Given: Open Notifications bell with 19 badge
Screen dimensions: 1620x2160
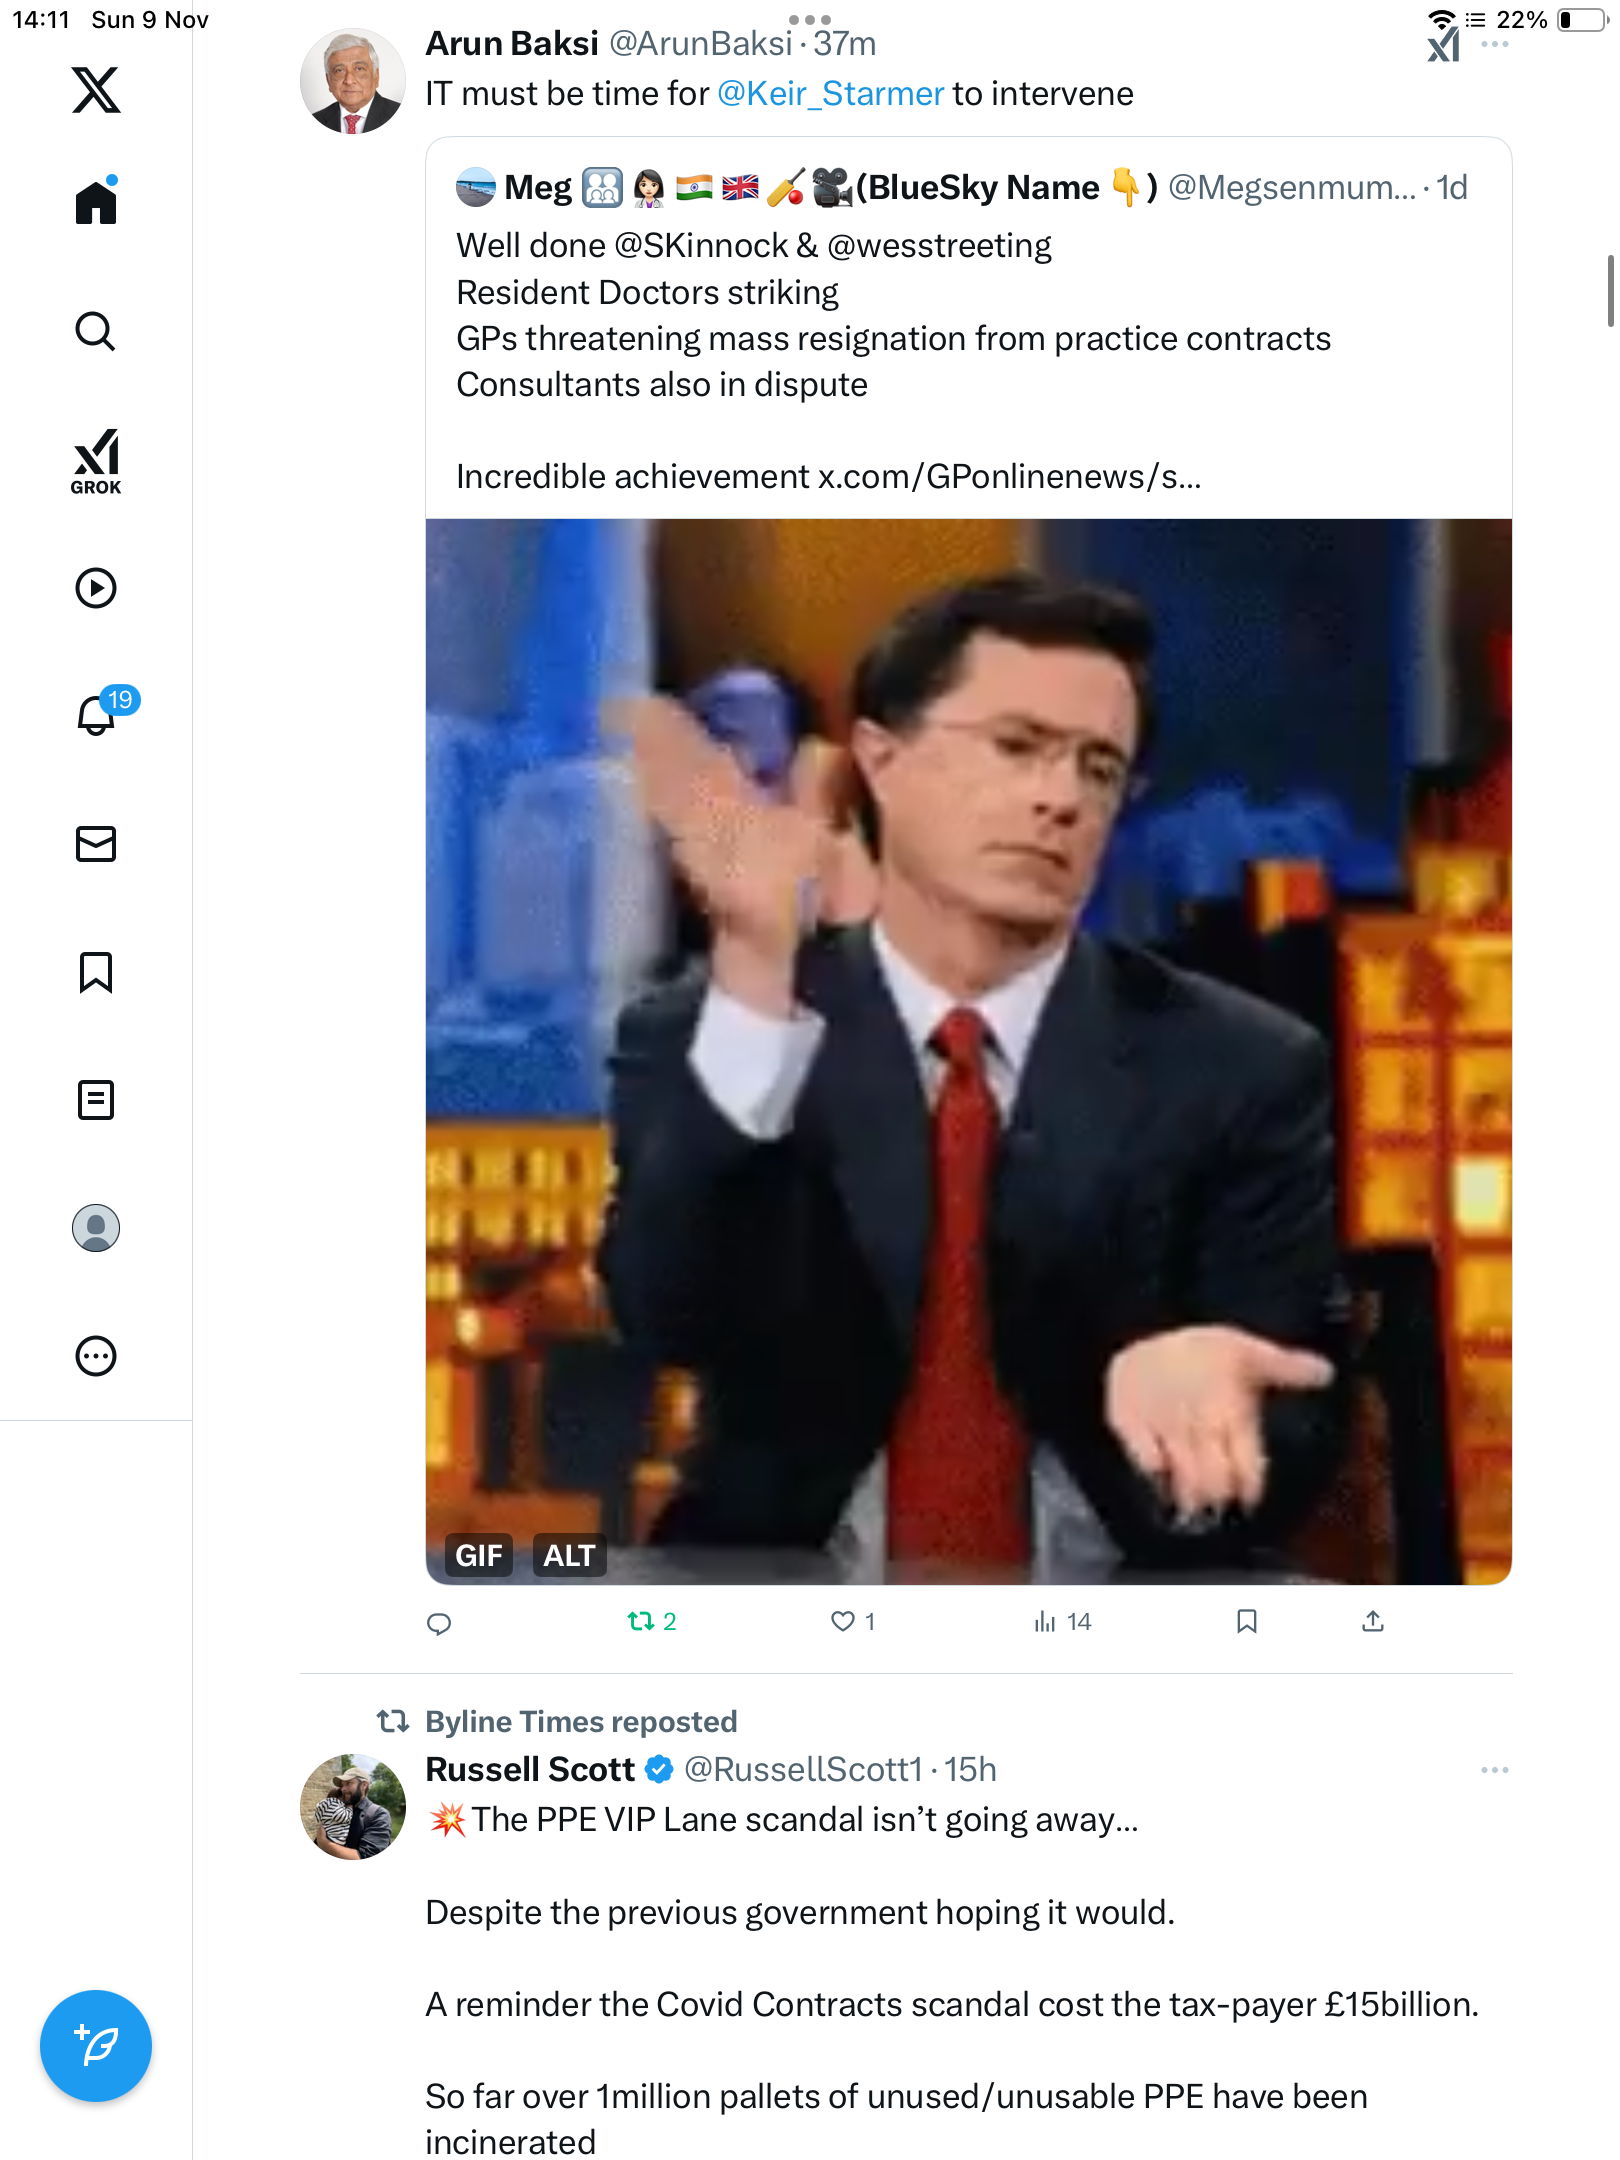Looking at the screenshot, I should (97, 715).
